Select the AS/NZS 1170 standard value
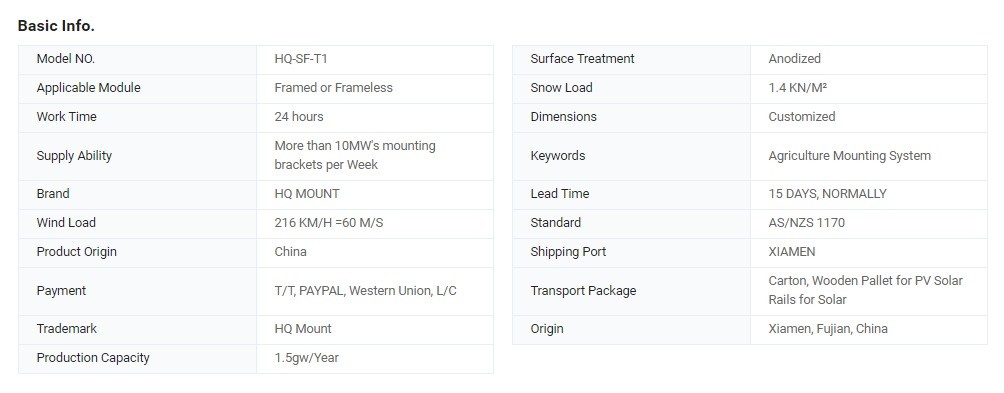Viewport: 1004px width, 393px height. tap(807, 223)
